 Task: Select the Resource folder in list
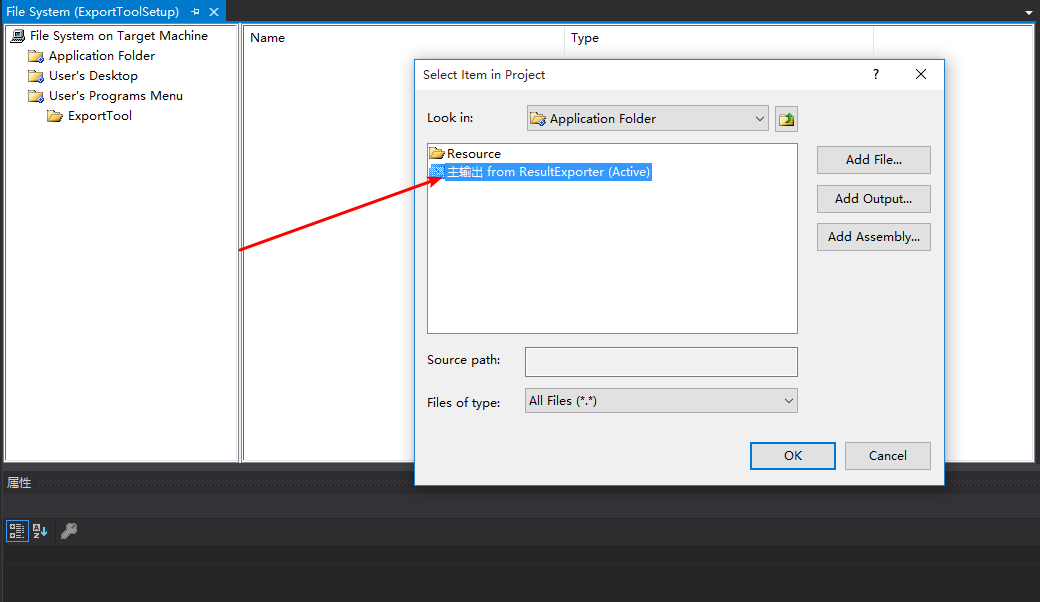tap(473, 154)
